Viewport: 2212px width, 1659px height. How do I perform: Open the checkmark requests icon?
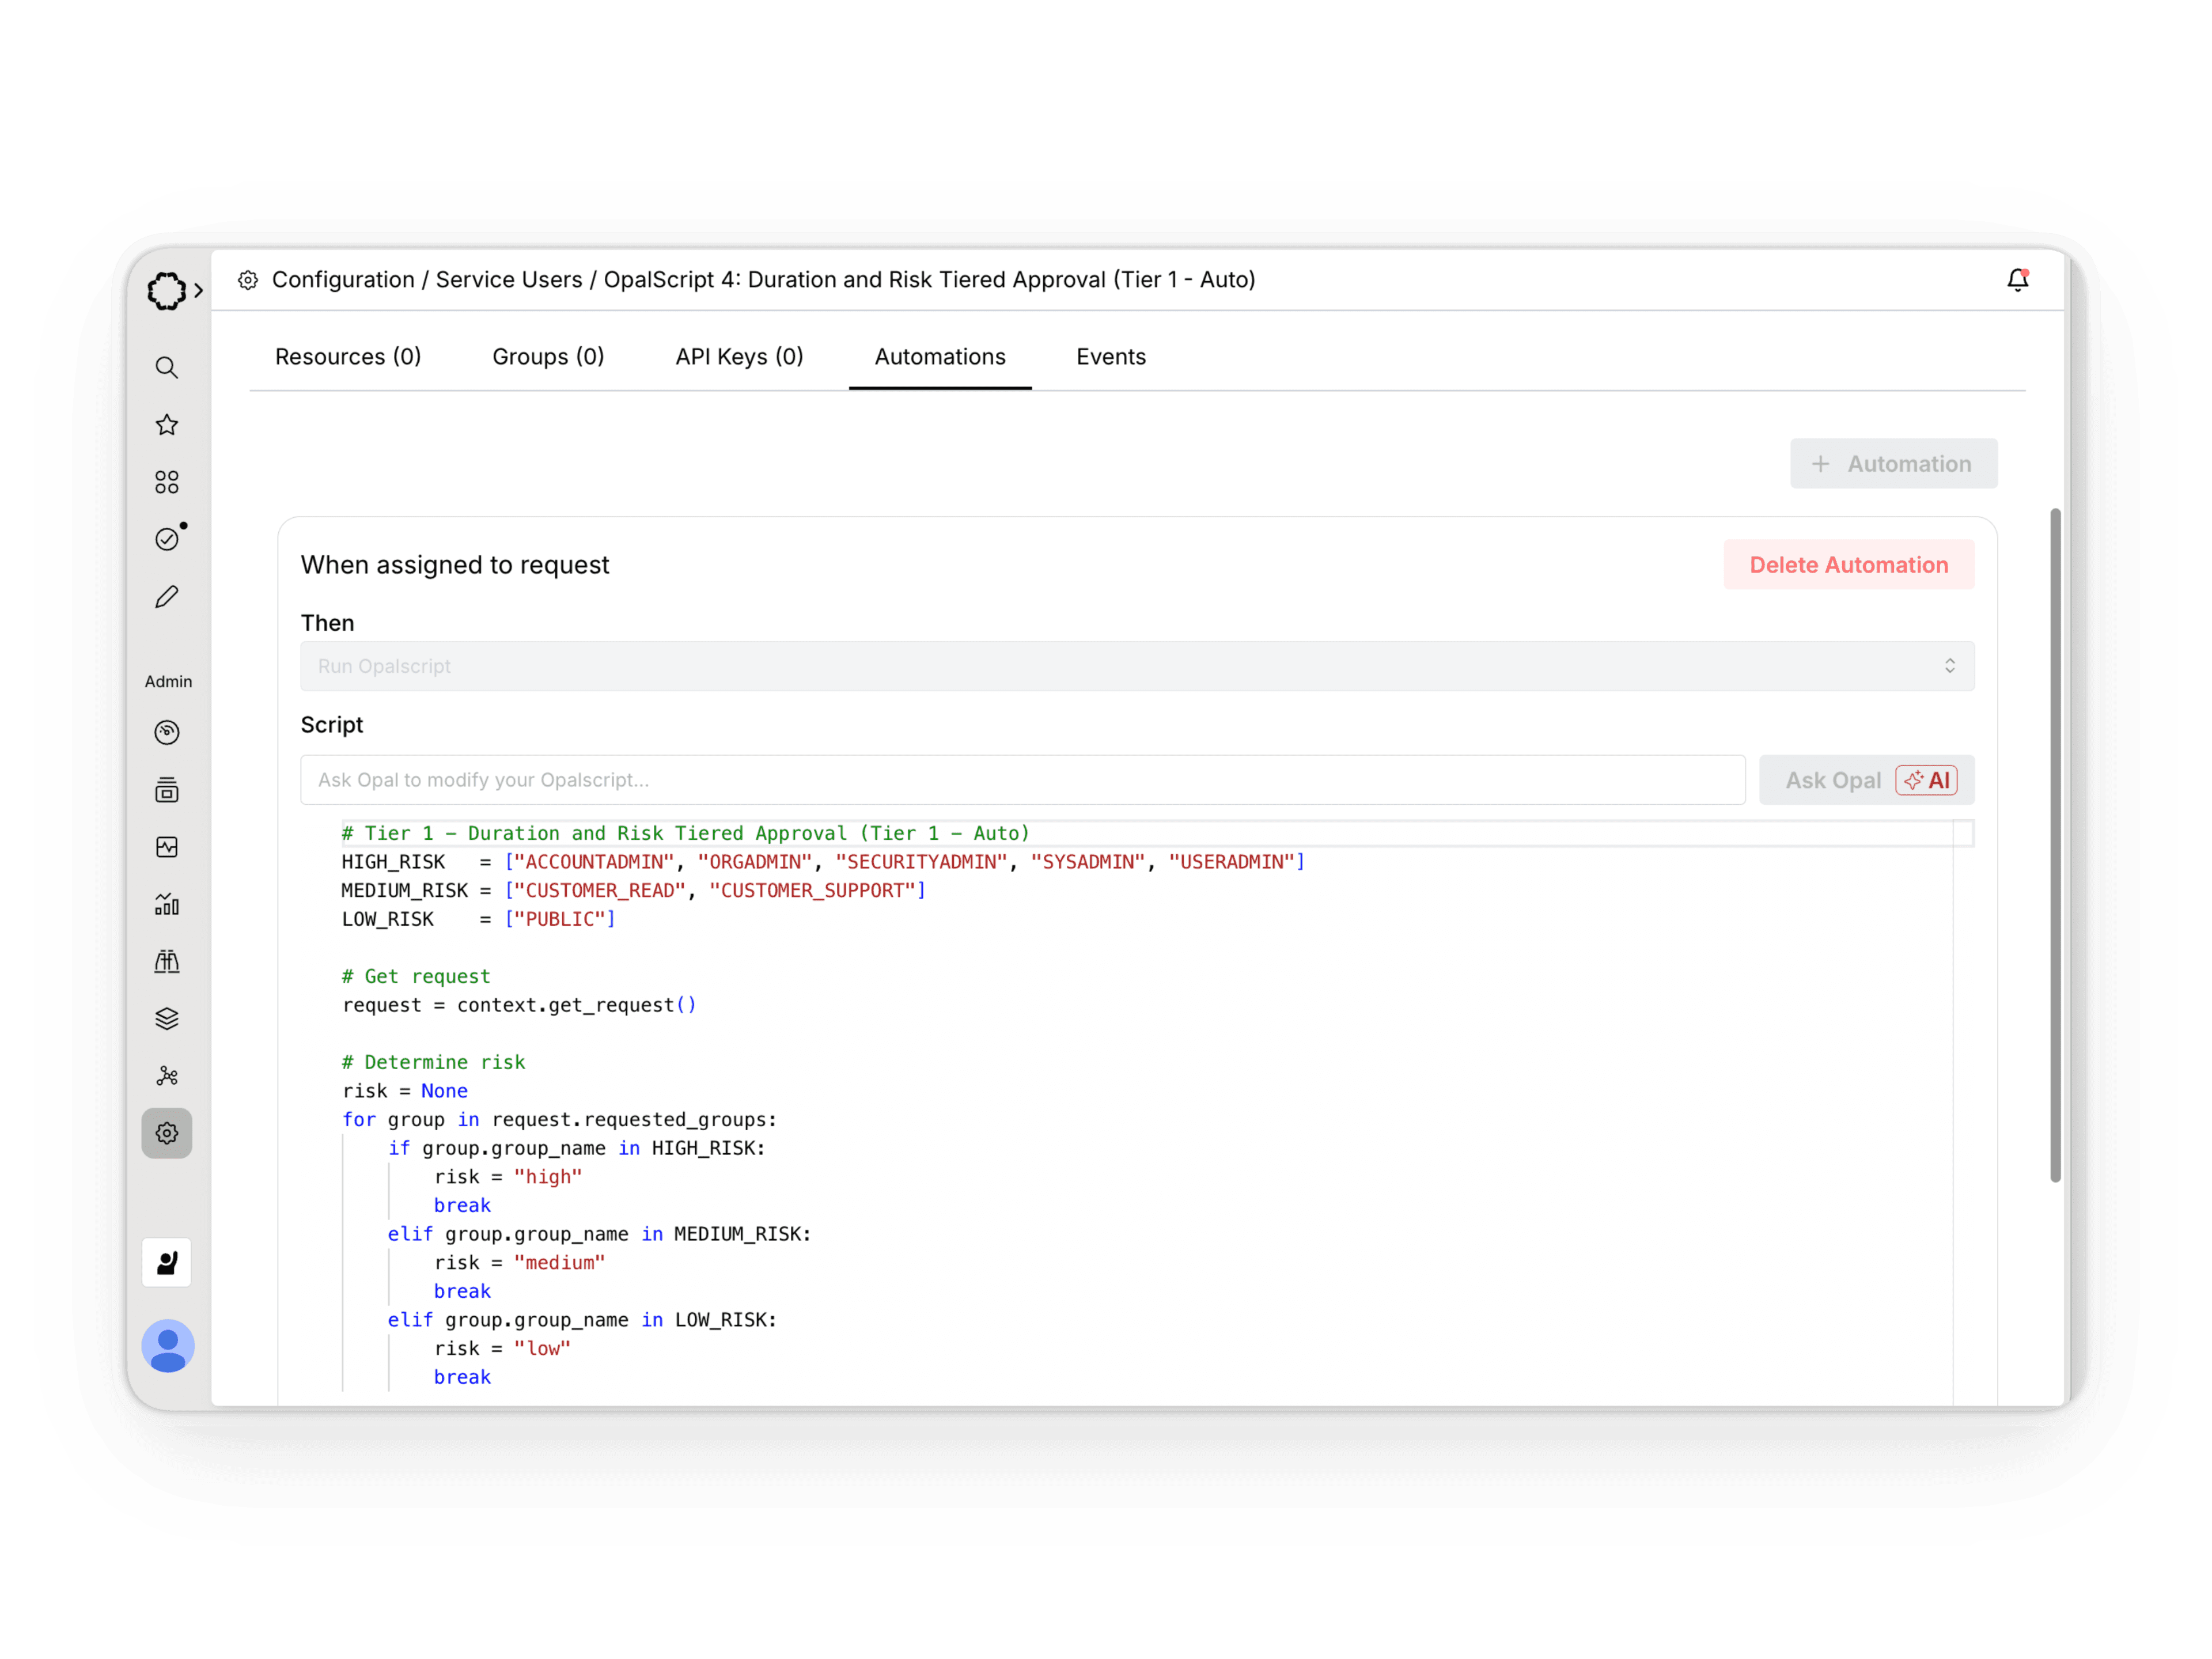click(167, 539)
